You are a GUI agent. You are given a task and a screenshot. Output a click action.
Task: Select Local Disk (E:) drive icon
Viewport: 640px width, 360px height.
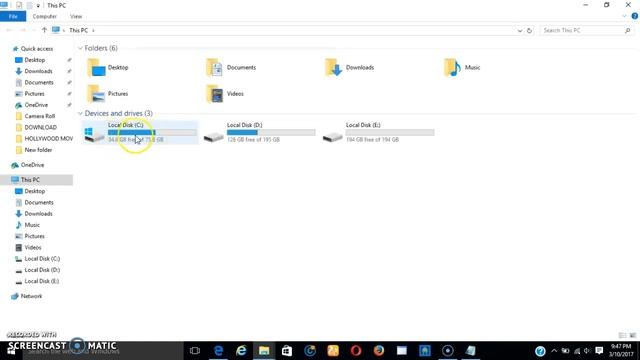332,137
